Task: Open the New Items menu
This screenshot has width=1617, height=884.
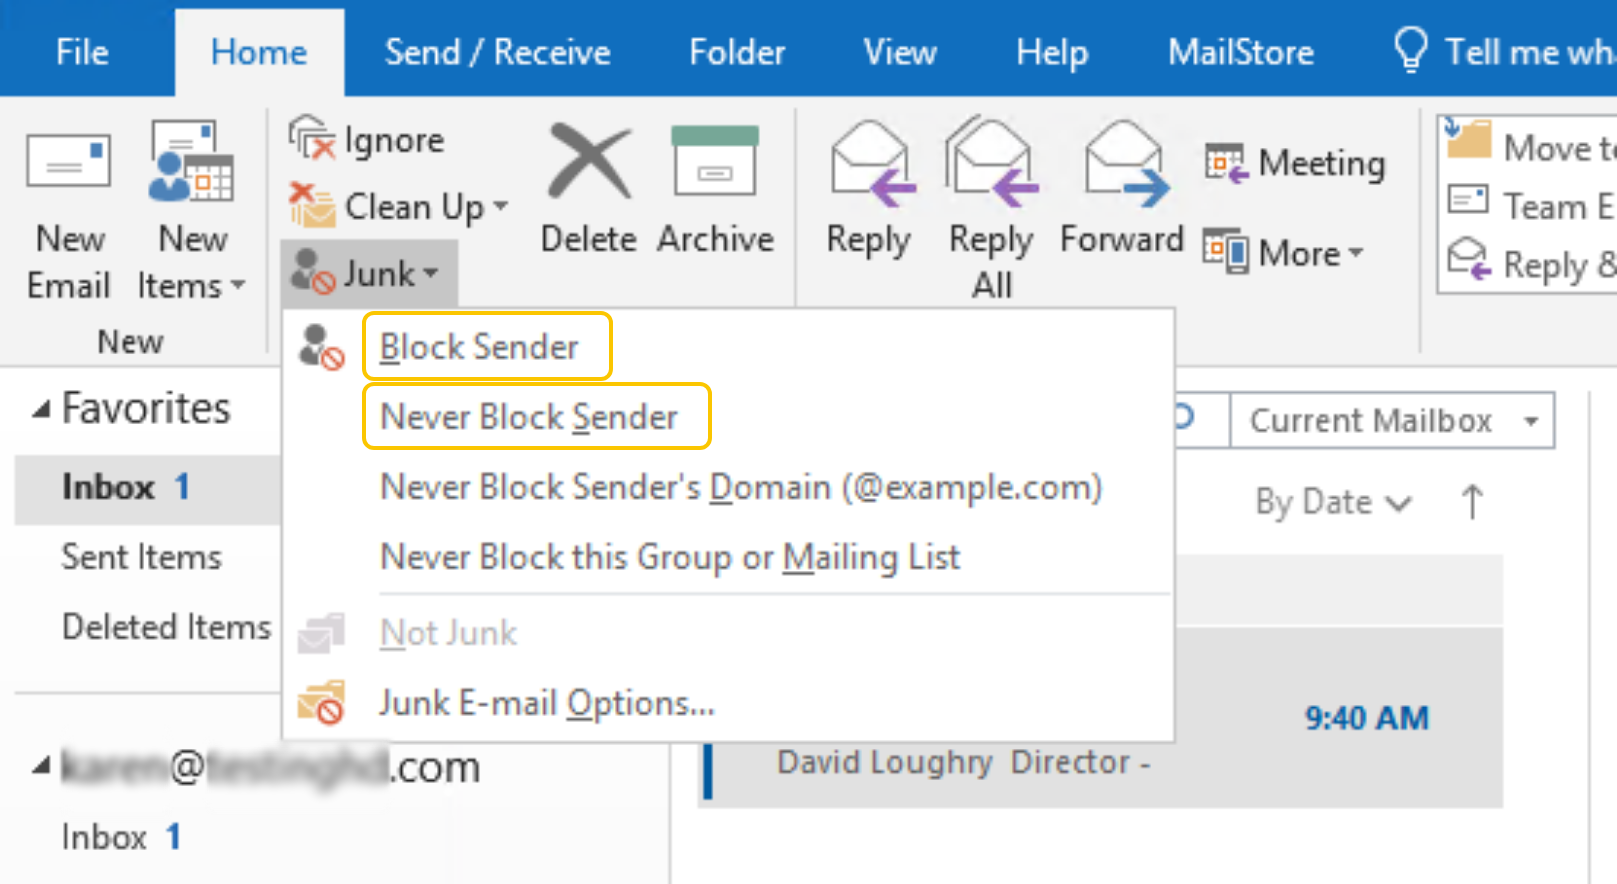Action: [x=192, y=262]
